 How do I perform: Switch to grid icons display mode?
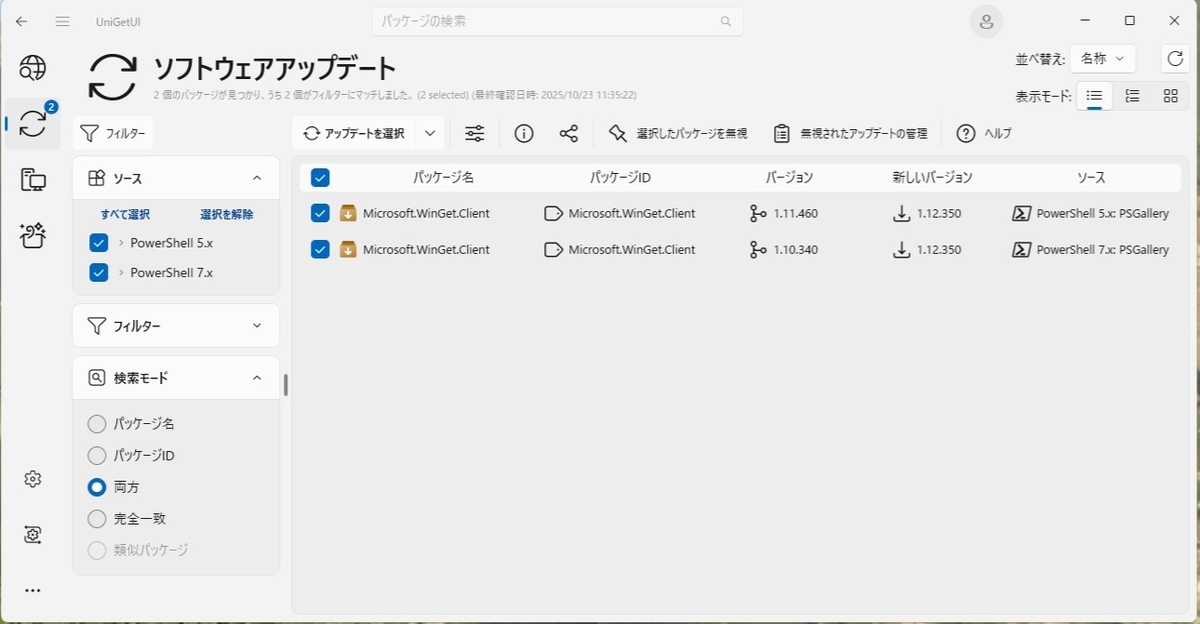(1170, 96)
